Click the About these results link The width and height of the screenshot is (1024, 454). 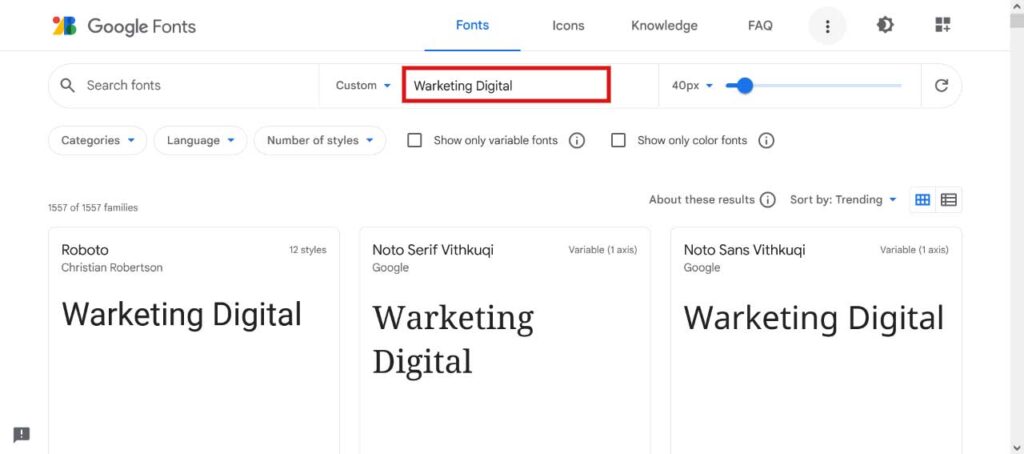701,200
